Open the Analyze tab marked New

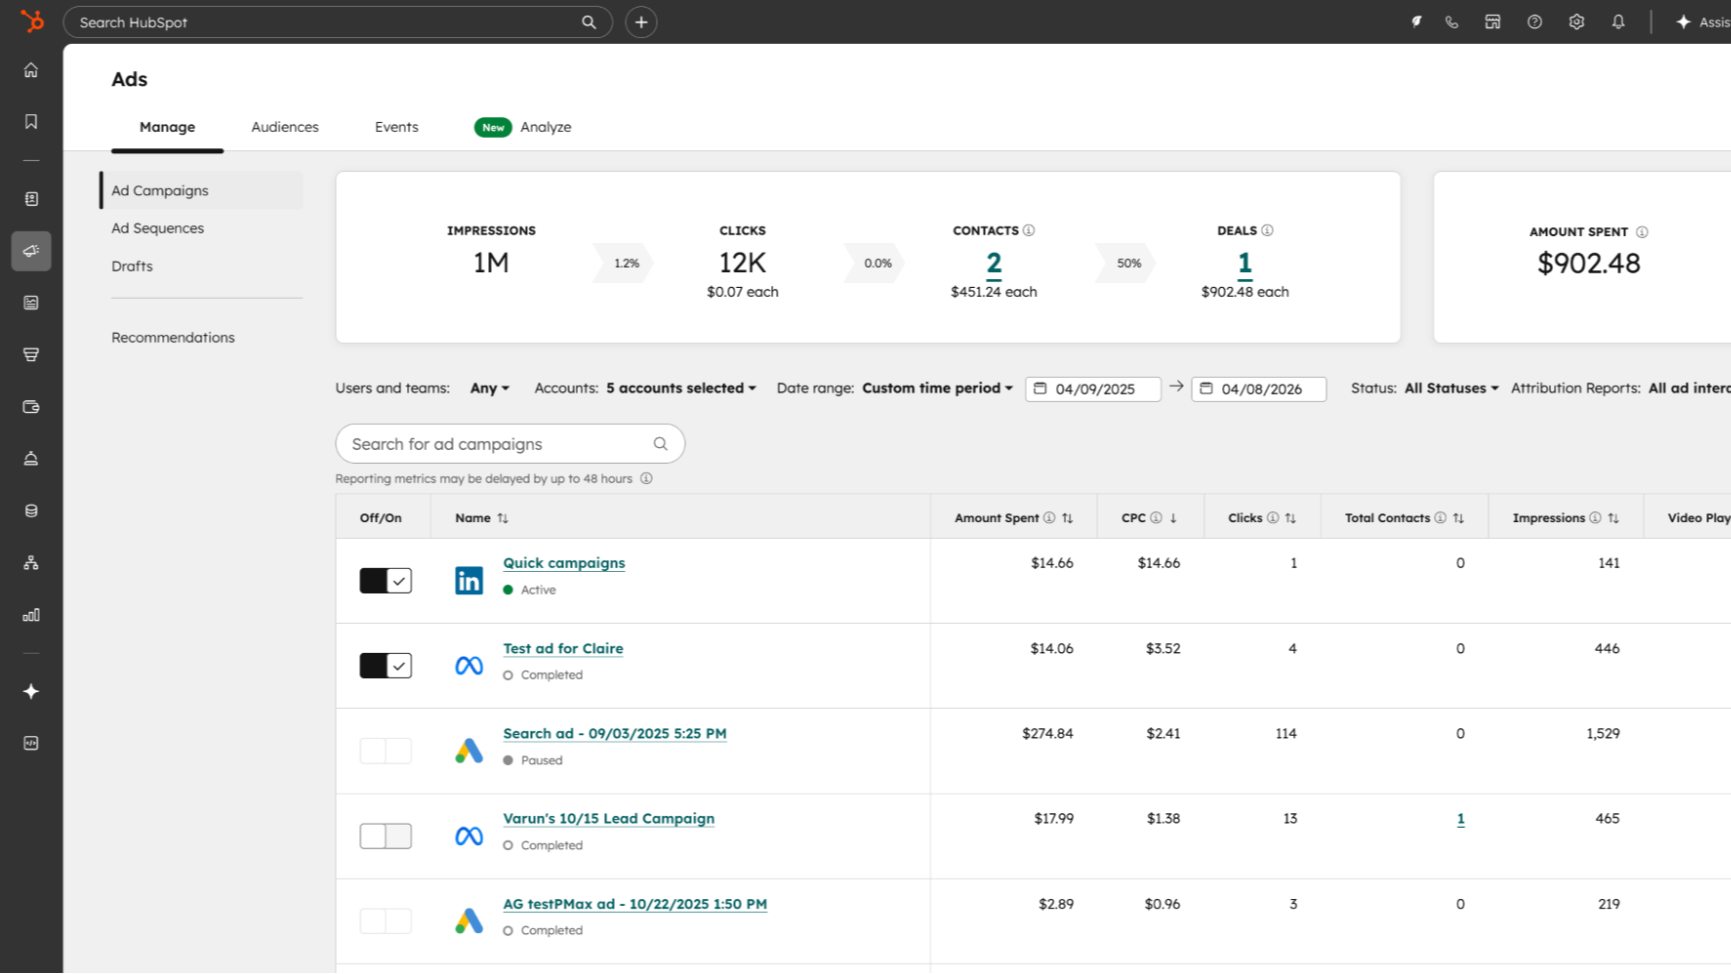point(546,127)
